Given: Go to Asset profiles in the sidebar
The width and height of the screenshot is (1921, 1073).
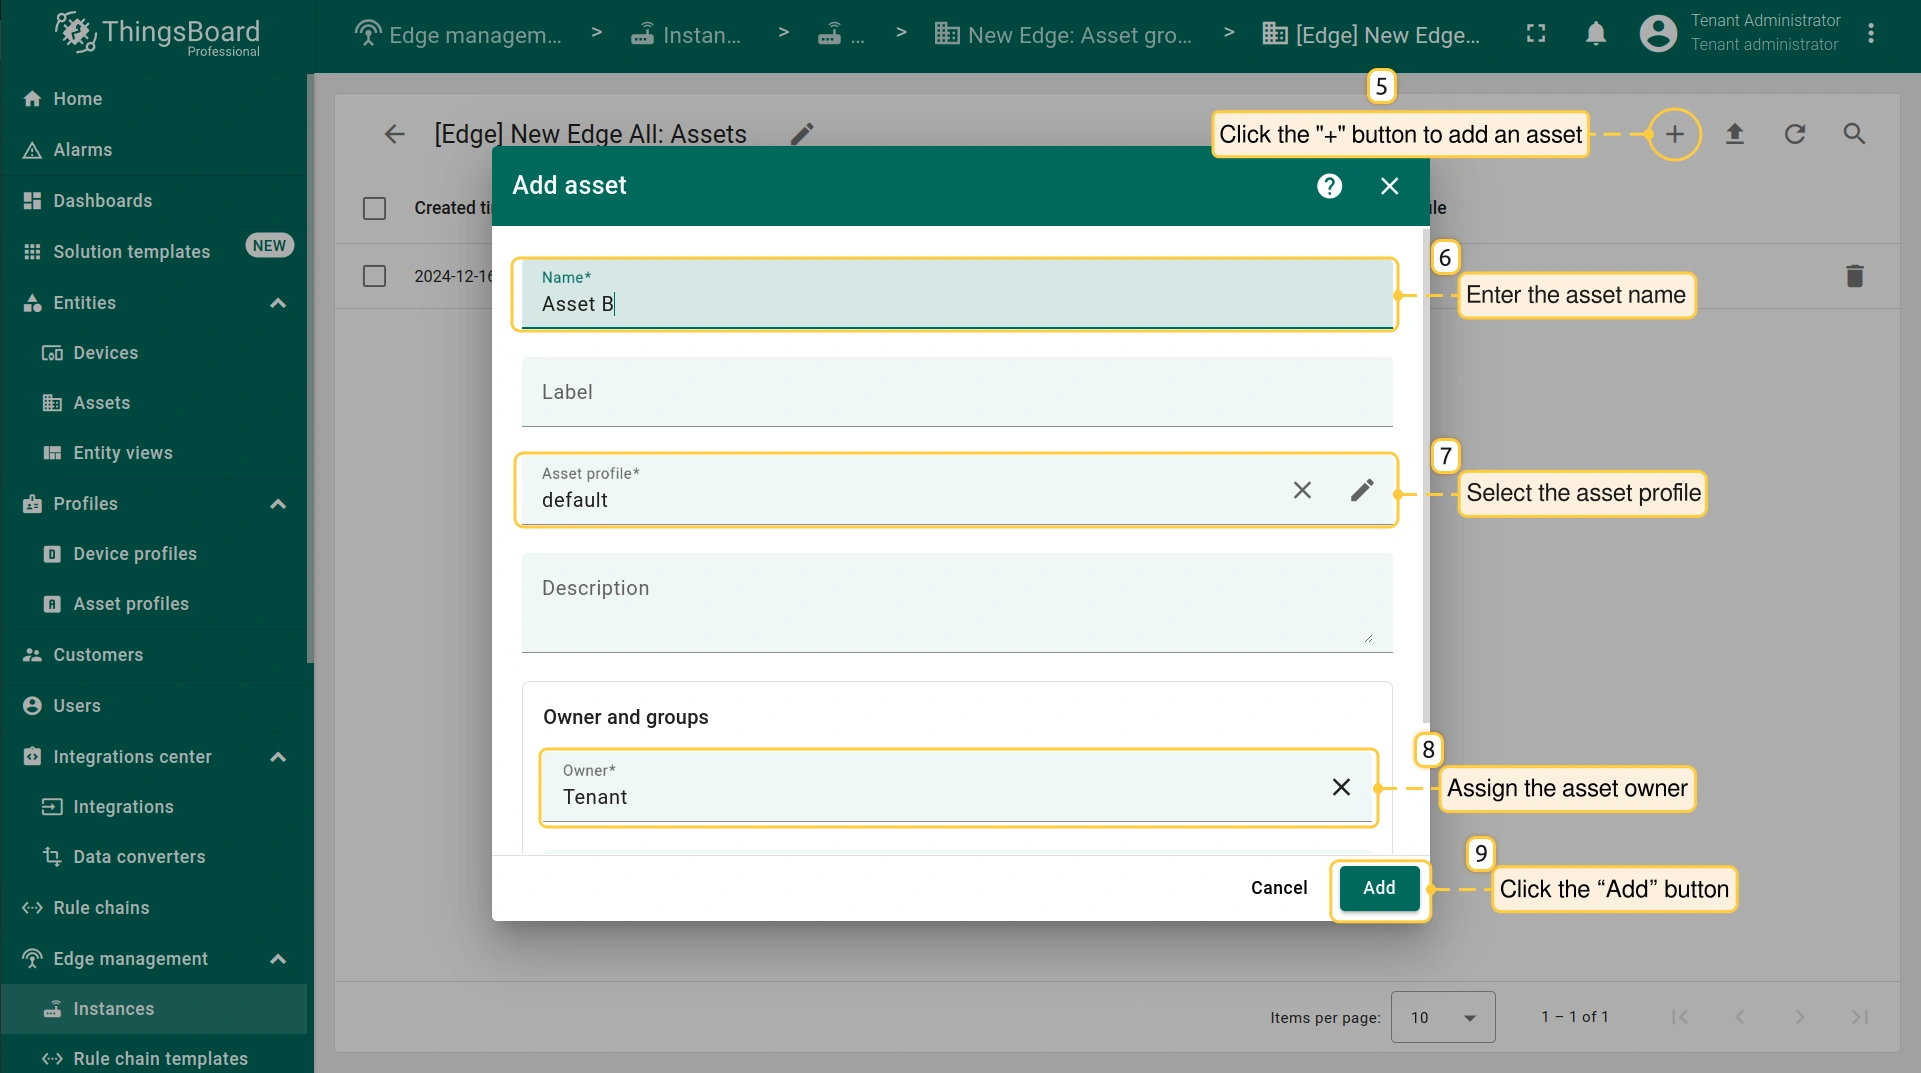Looking at the screenshot, I should [x=130, y=604].
